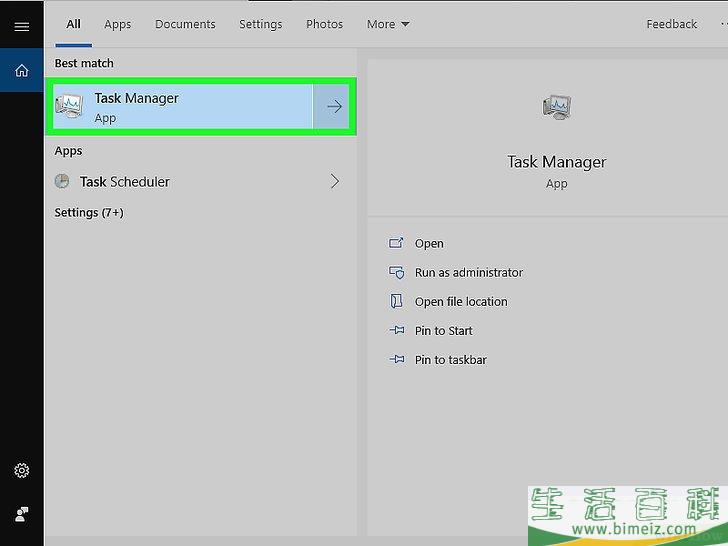
Task: Select Pin to taskbar
Action: coord(450,360)
